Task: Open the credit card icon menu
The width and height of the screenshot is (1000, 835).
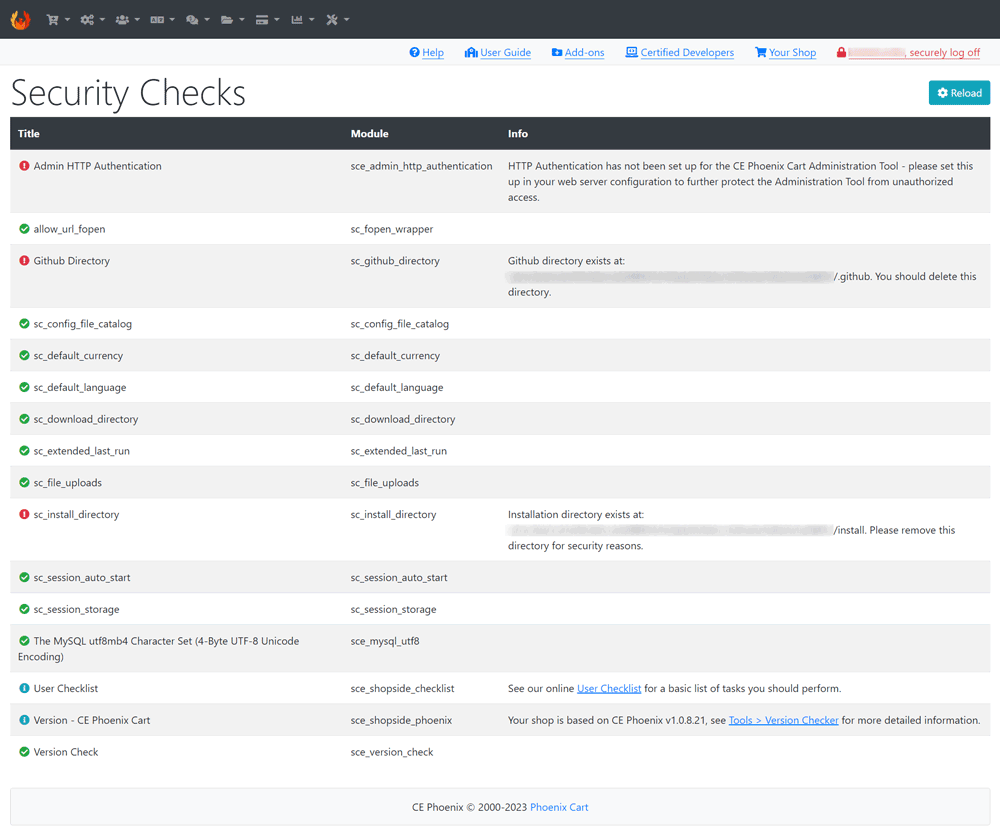Action: click(268, 20)
